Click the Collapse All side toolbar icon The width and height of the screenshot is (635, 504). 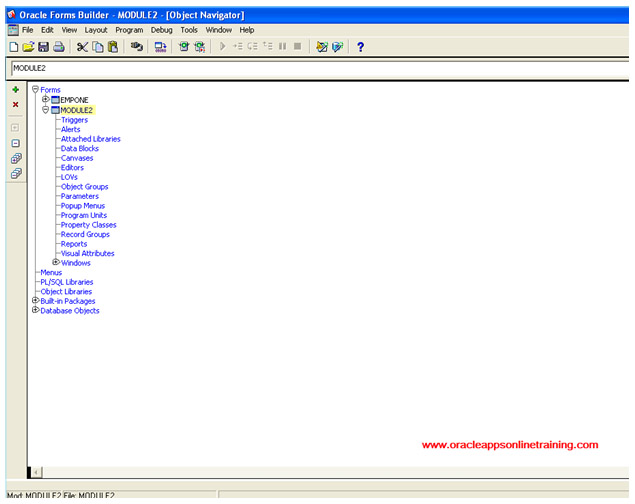pos(16,174)
